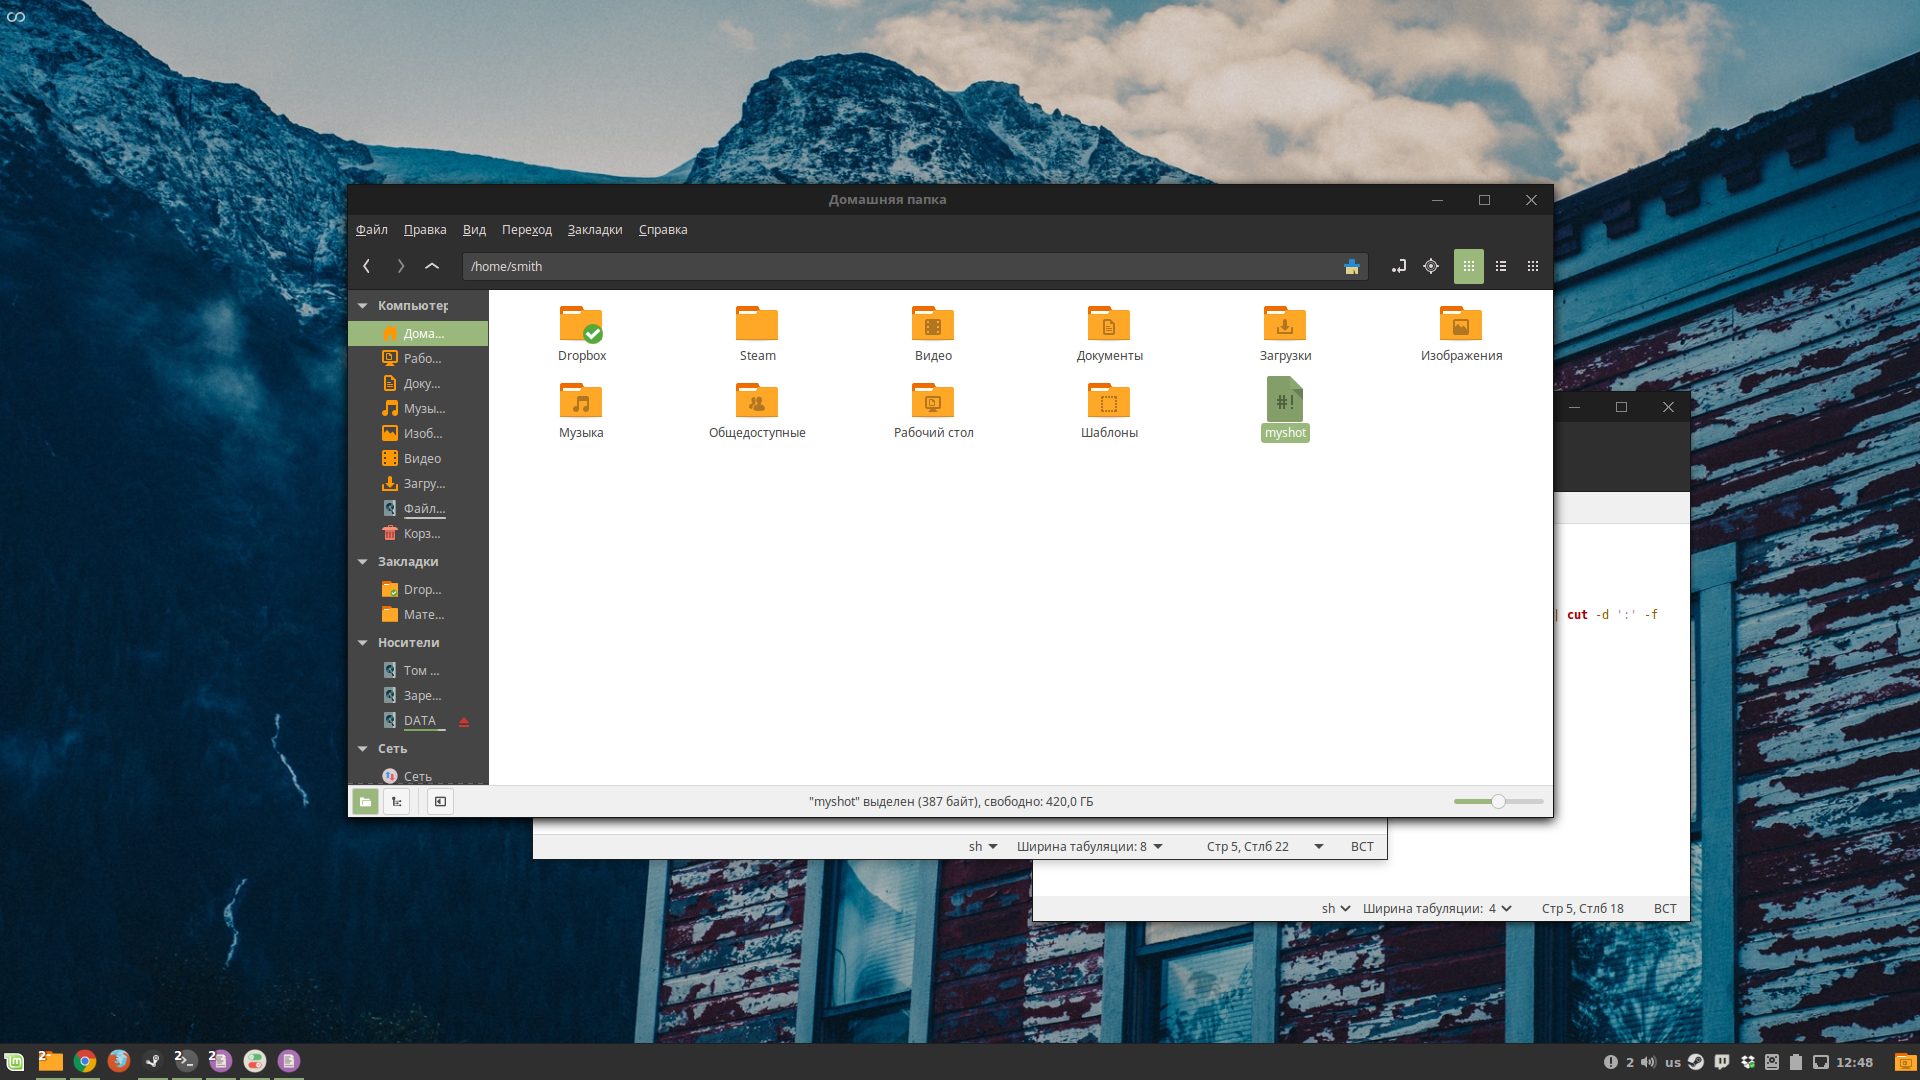Switch to compact view mode

click(x=1533, y=266)
